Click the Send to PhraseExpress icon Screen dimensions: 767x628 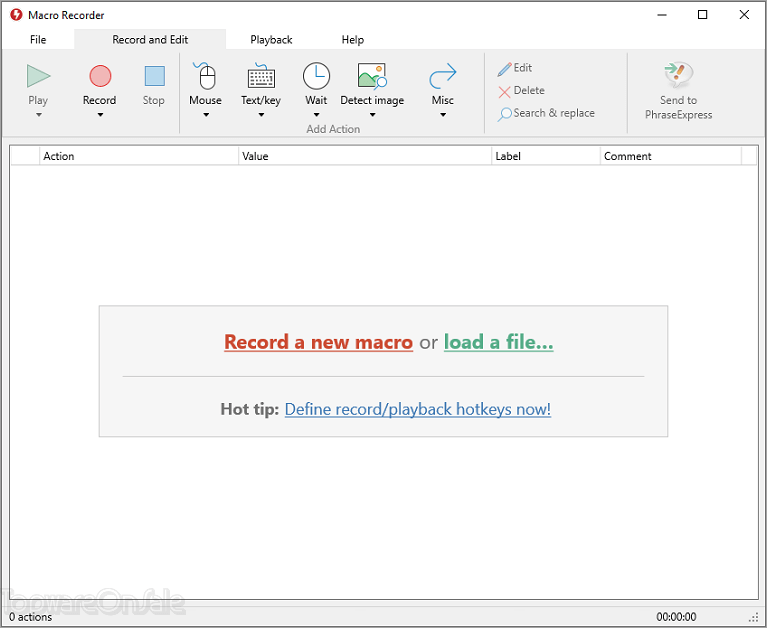click(678, 75)
